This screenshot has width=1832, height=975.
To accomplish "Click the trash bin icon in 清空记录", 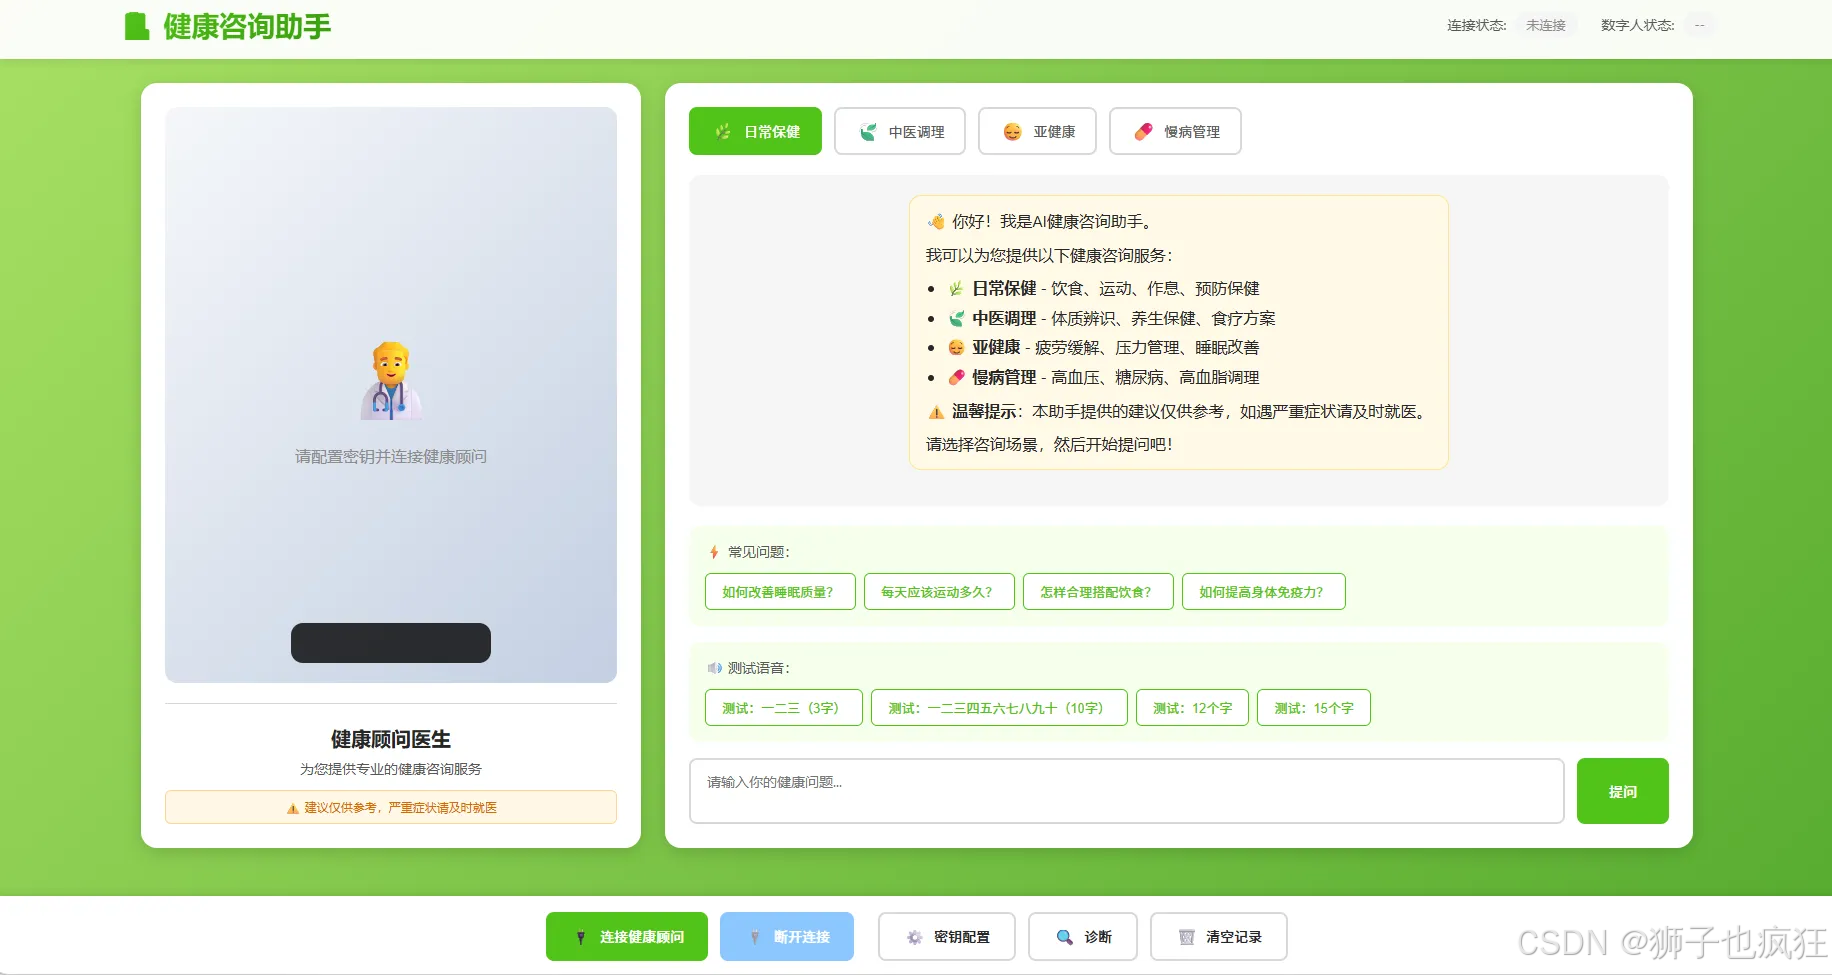I will [1186, 937].
